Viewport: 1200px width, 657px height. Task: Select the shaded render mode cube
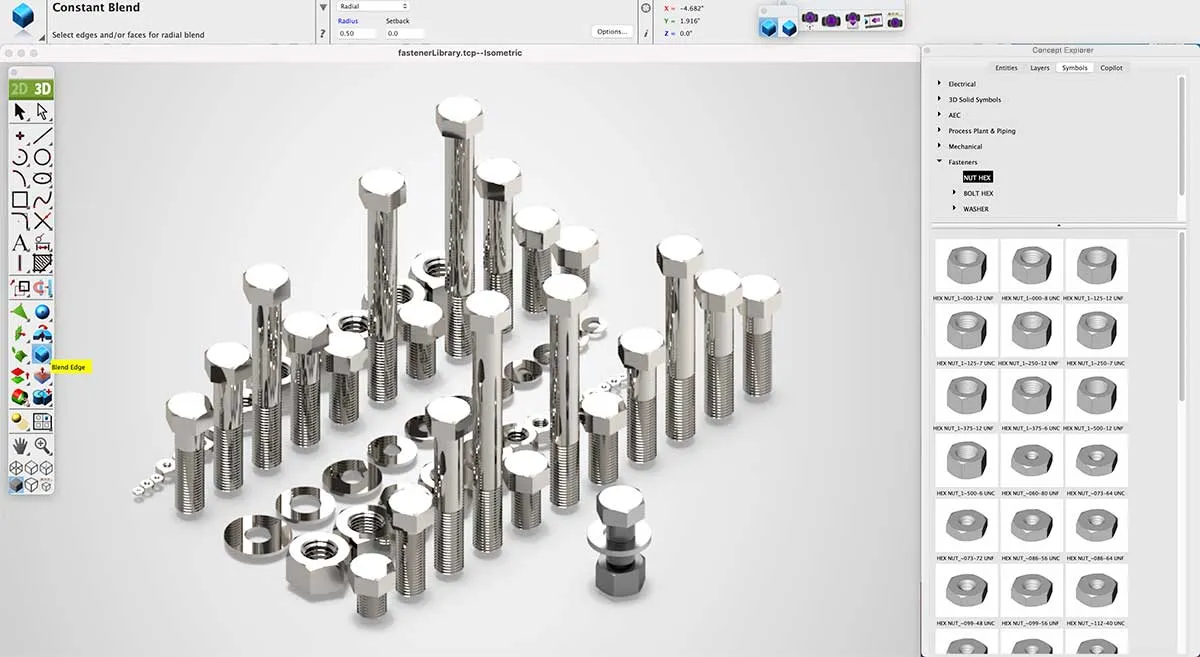(x=17, y=487)
